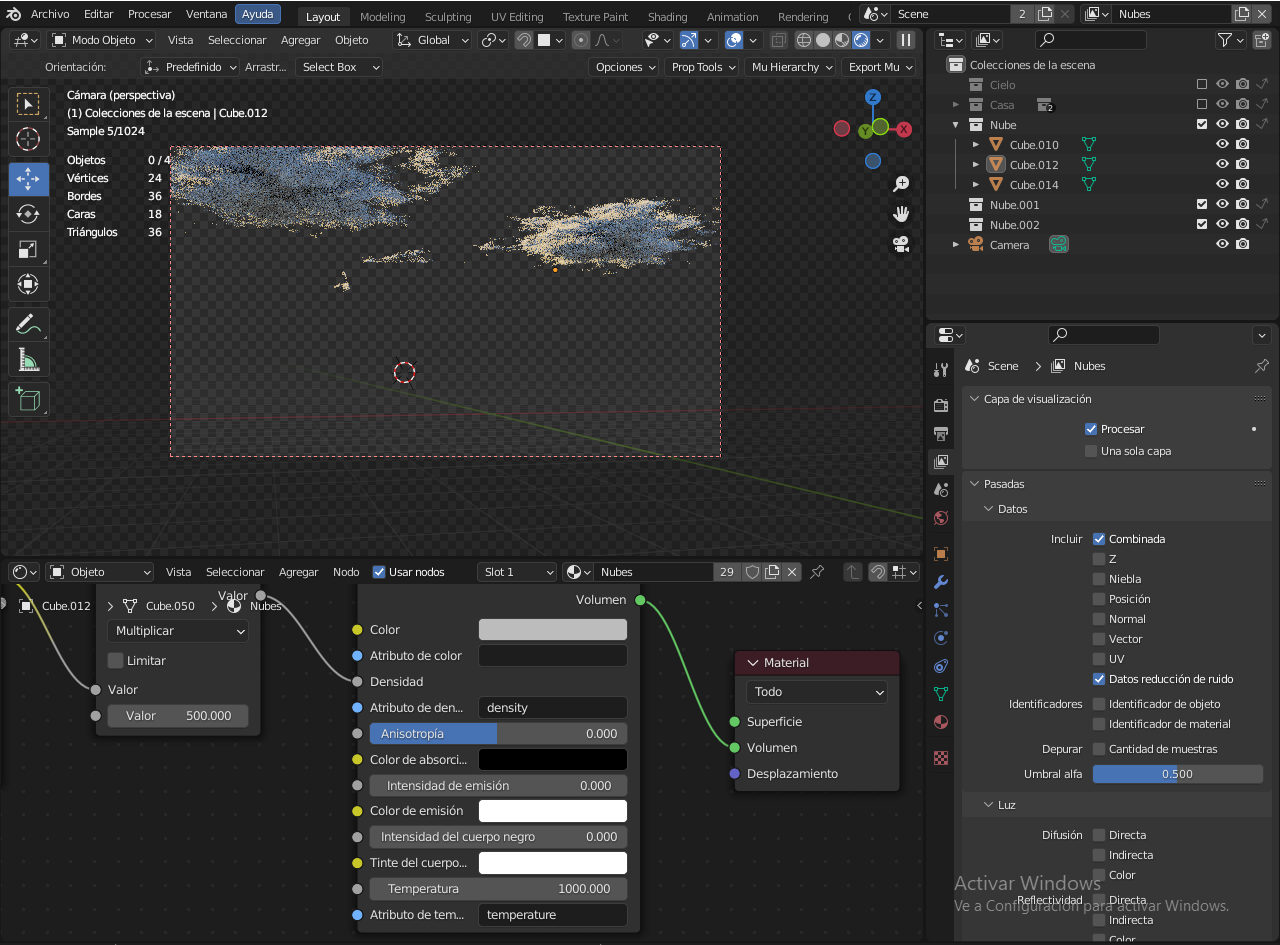Image resolution: width=1280 pixels, height=945 pixels.
Task: Select the Select Box tool in left toolbar
Action: [29, 105]
